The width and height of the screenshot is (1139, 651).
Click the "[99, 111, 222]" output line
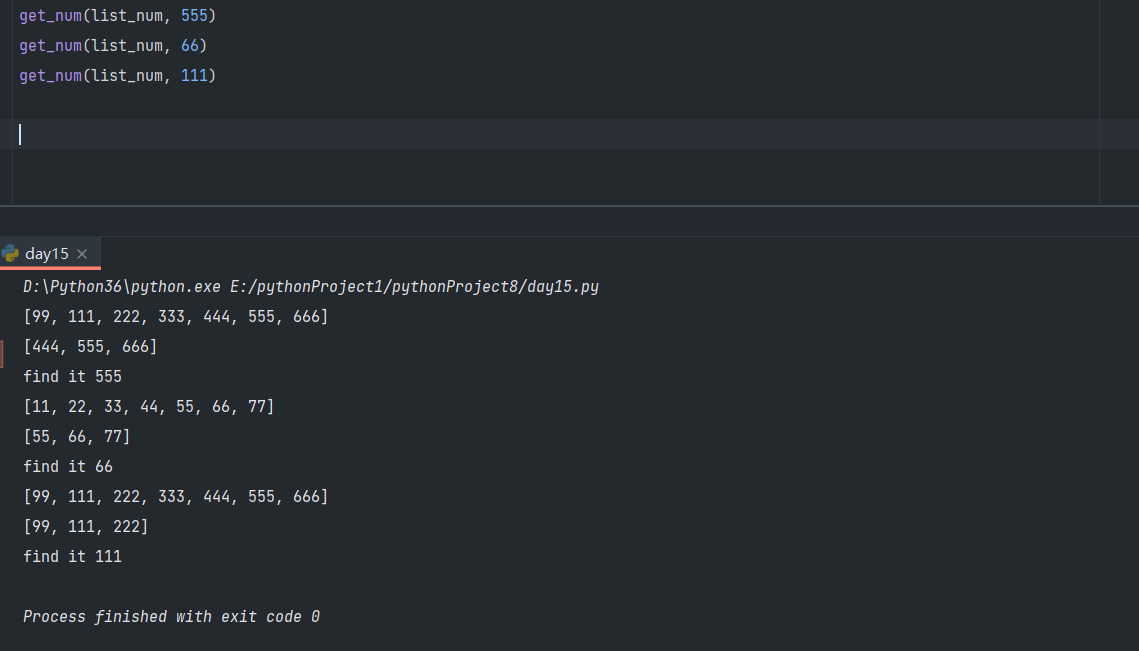[86, 527]
